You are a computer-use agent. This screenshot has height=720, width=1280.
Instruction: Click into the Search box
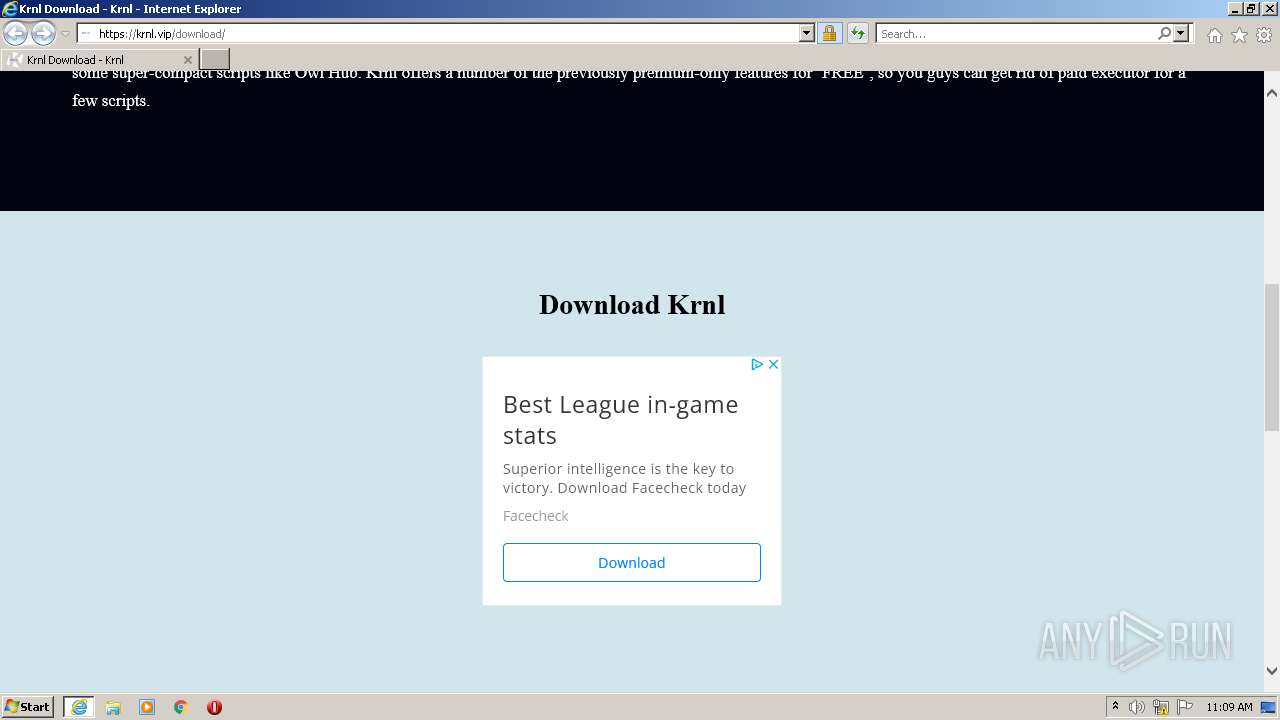1016,33
